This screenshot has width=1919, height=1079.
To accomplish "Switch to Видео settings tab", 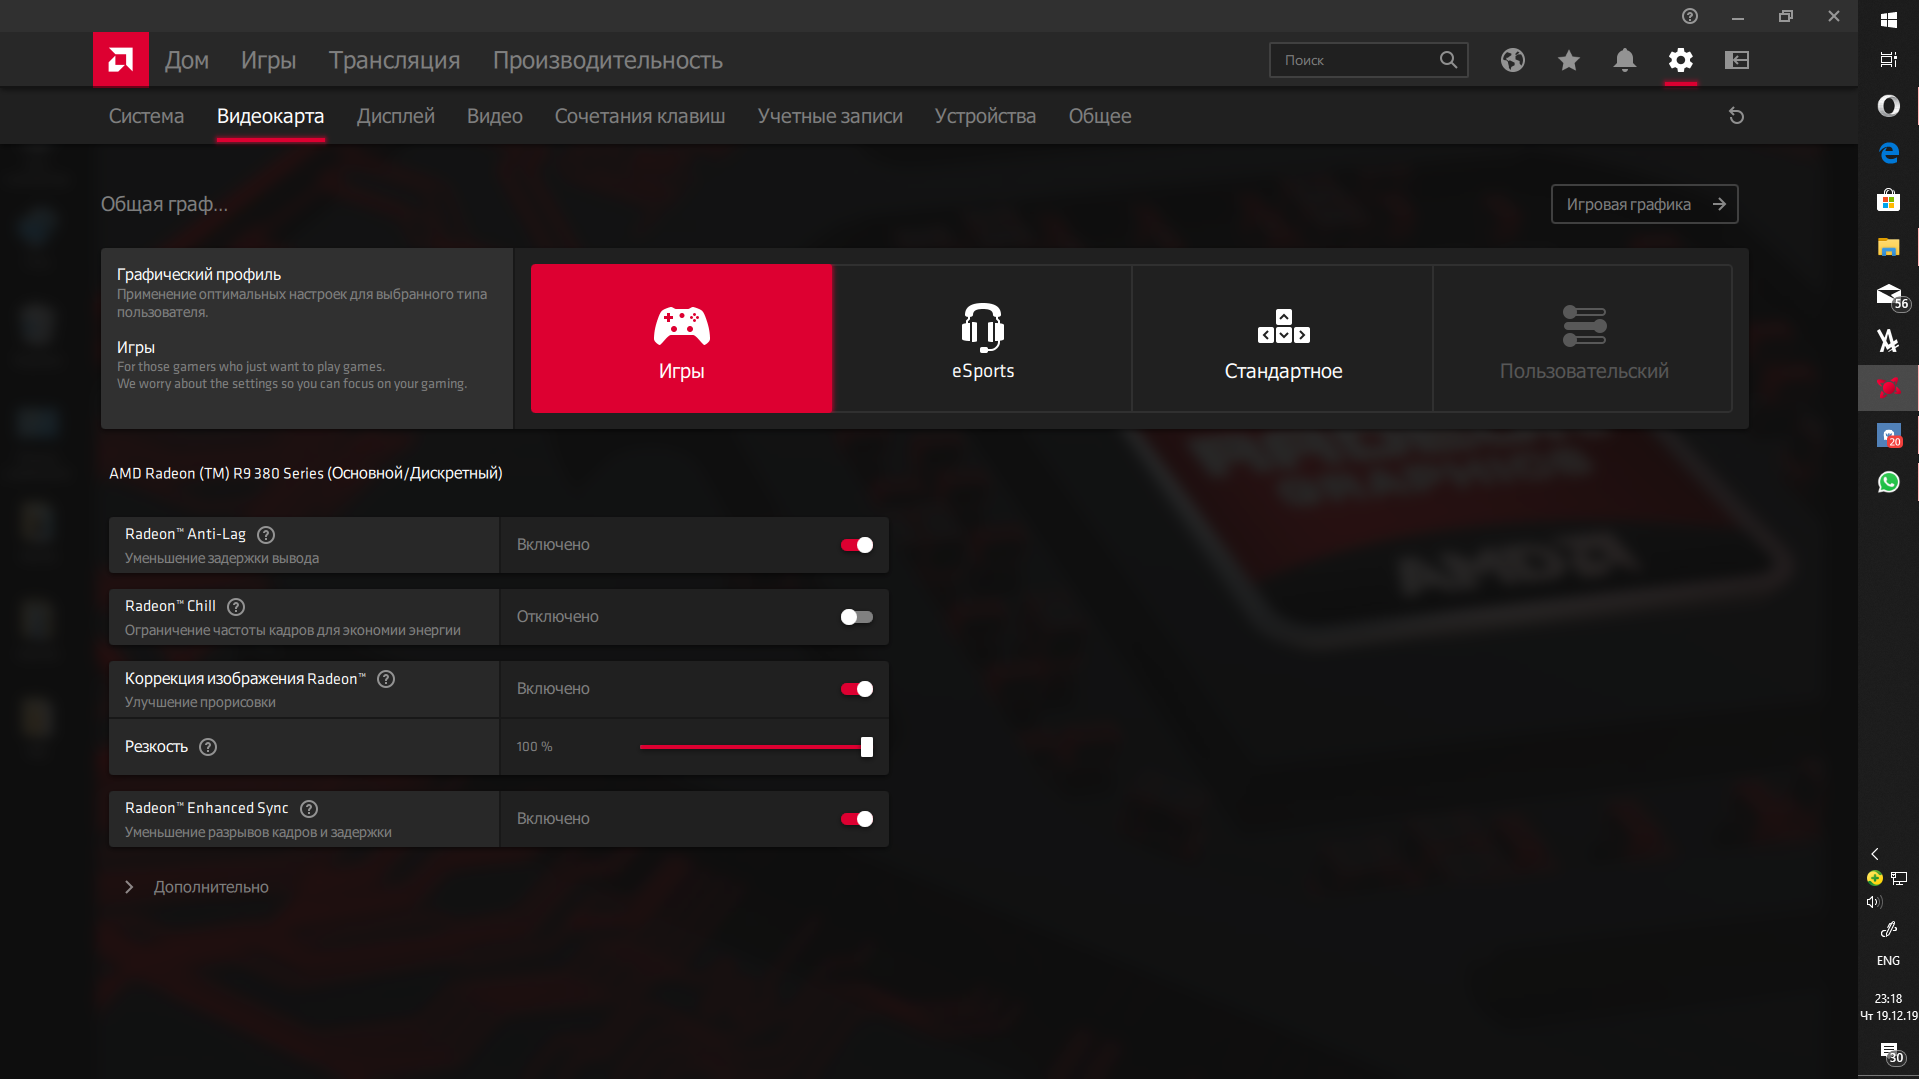I will pyautogui.click(x=495, y=116).
